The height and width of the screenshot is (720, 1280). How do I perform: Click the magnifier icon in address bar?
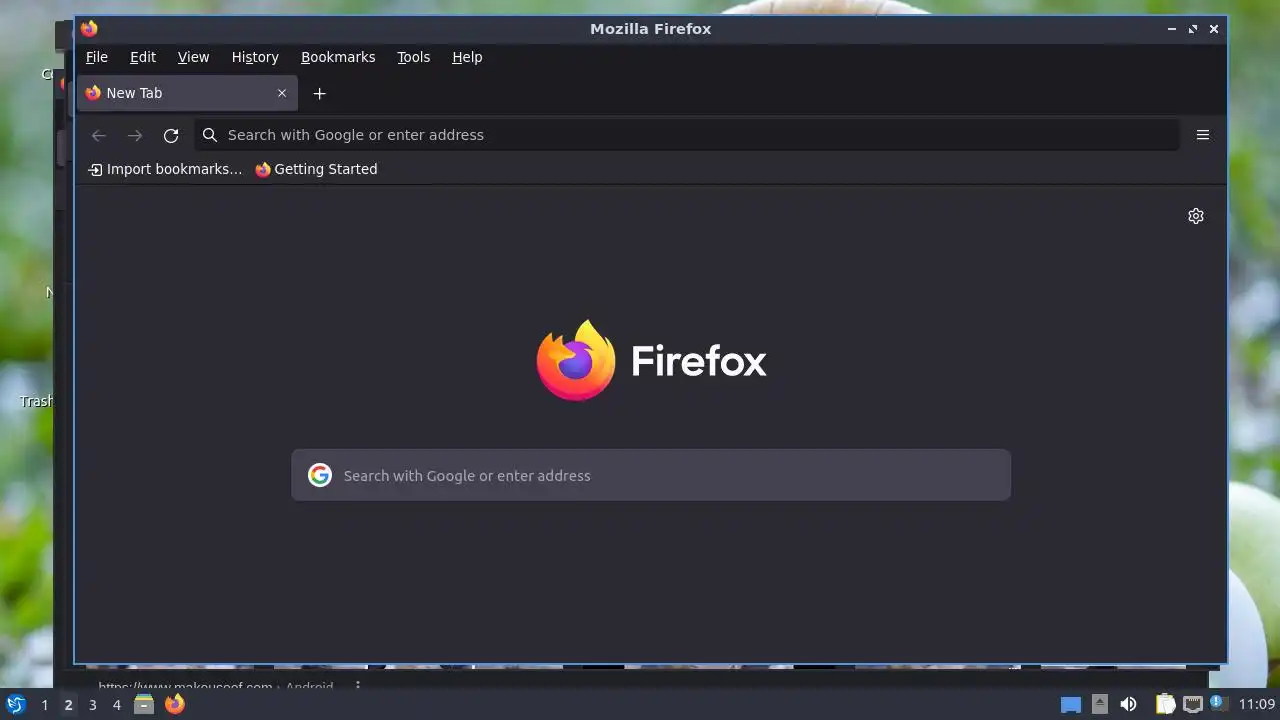tap(210, 135)
